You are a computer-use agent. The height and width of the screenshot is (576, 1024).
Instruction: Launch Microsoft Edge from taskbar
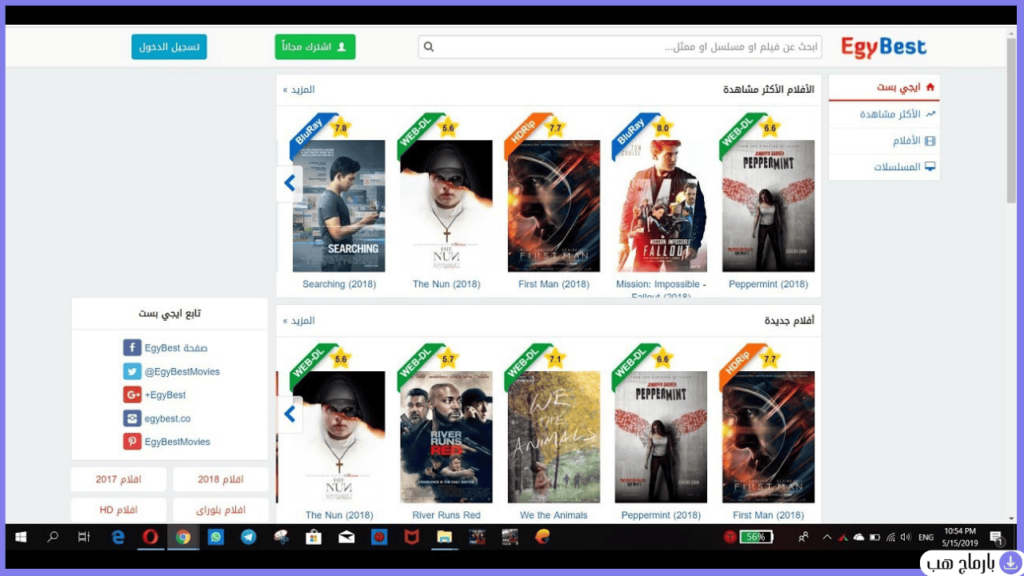(118, 537)
